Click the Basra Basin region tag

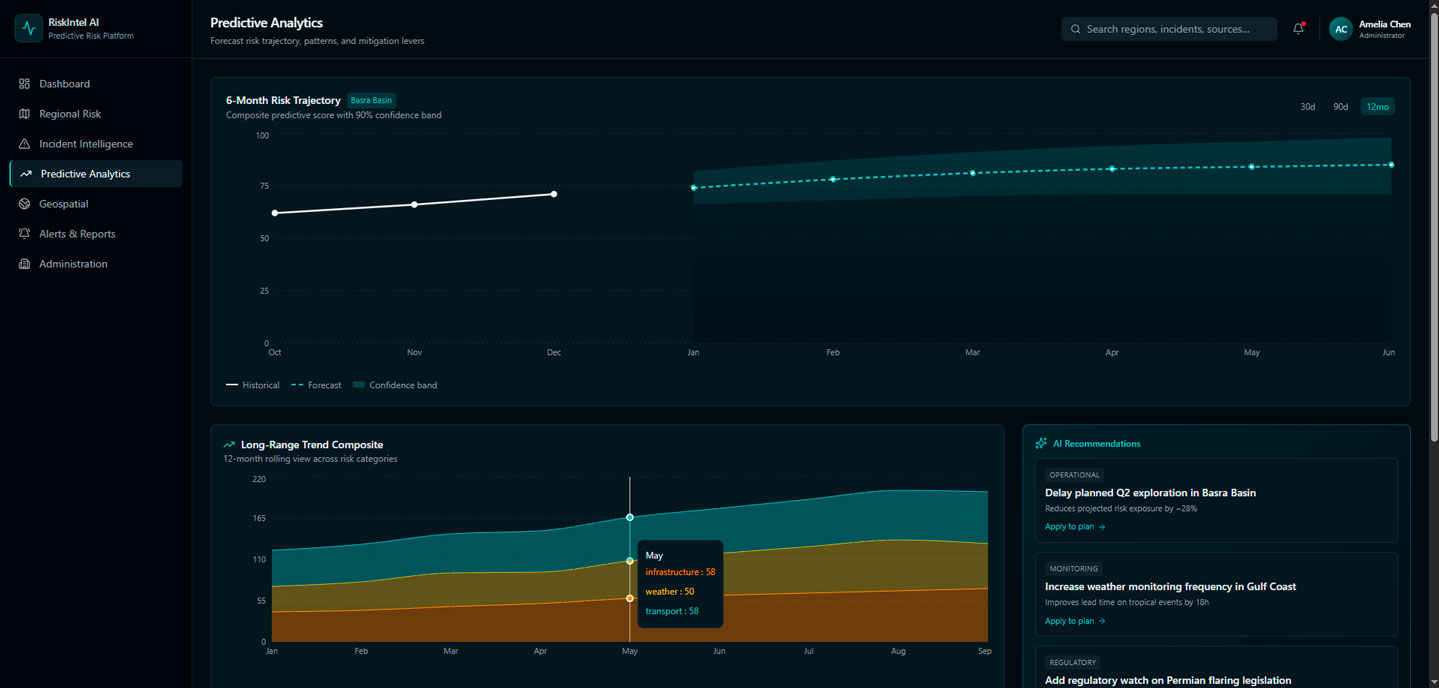coord(371,100)
